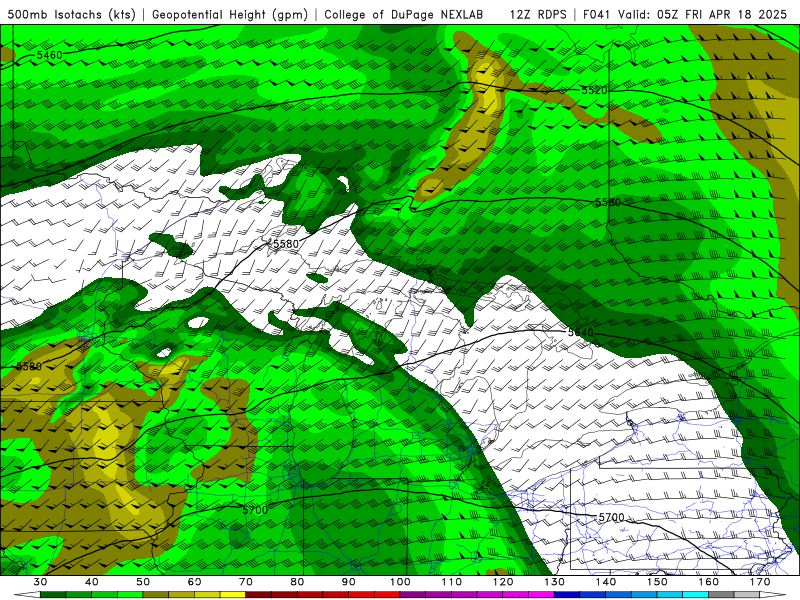Click the 5640 height contour label
The height and width of the screenshot is (600, 800).
tap(581, 333)
